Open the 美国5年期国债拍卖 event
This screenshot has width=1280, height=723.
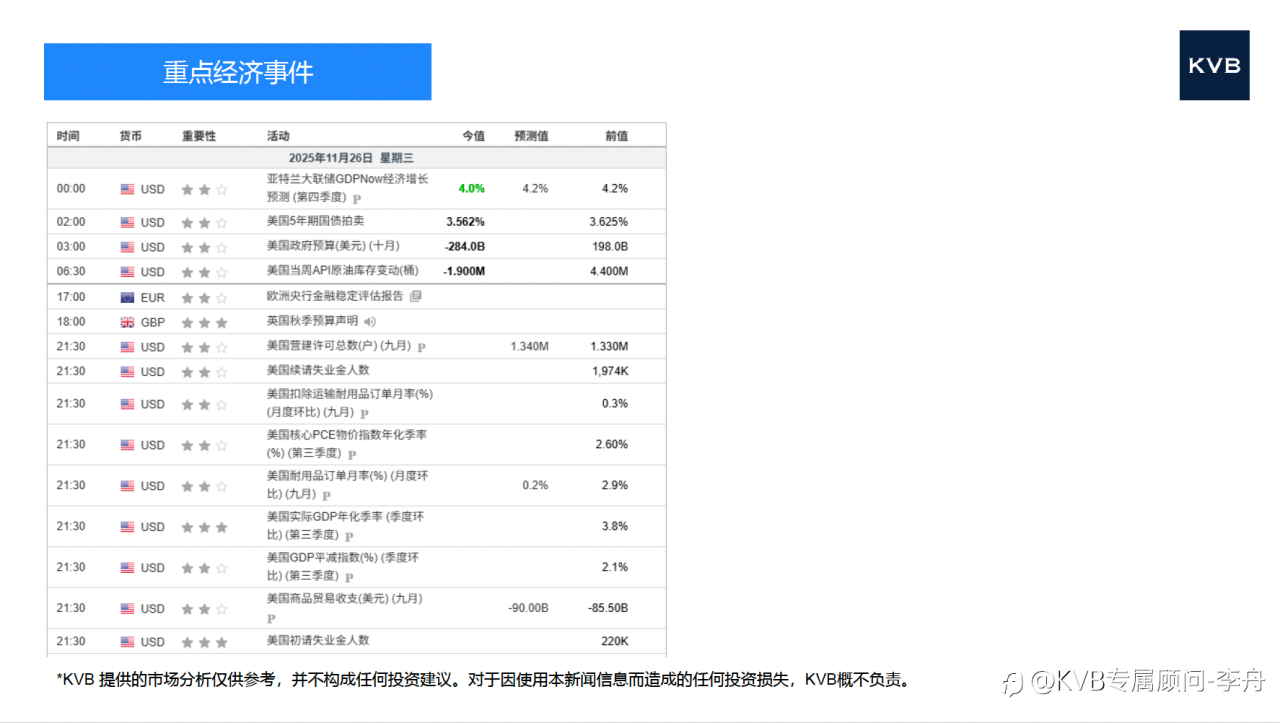[x=316, y=221]
